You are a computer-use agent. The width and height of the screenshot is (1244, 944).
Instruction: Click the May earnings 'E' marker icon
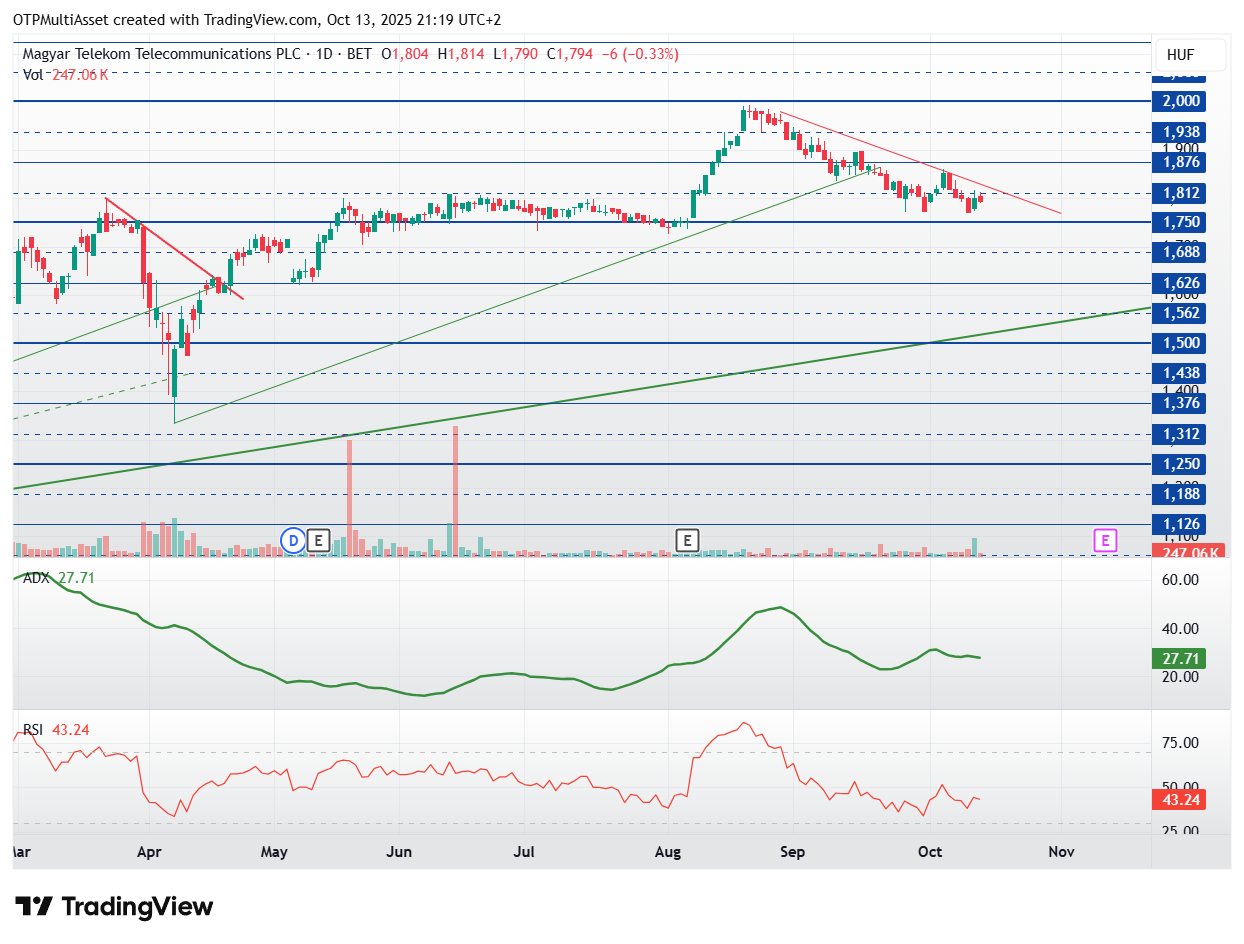[318, 541]
